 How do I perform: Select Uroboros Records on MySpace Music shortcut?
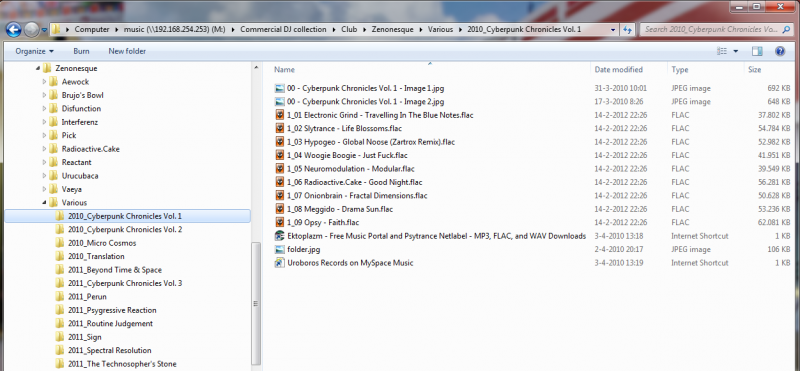(x=344, y=263)
